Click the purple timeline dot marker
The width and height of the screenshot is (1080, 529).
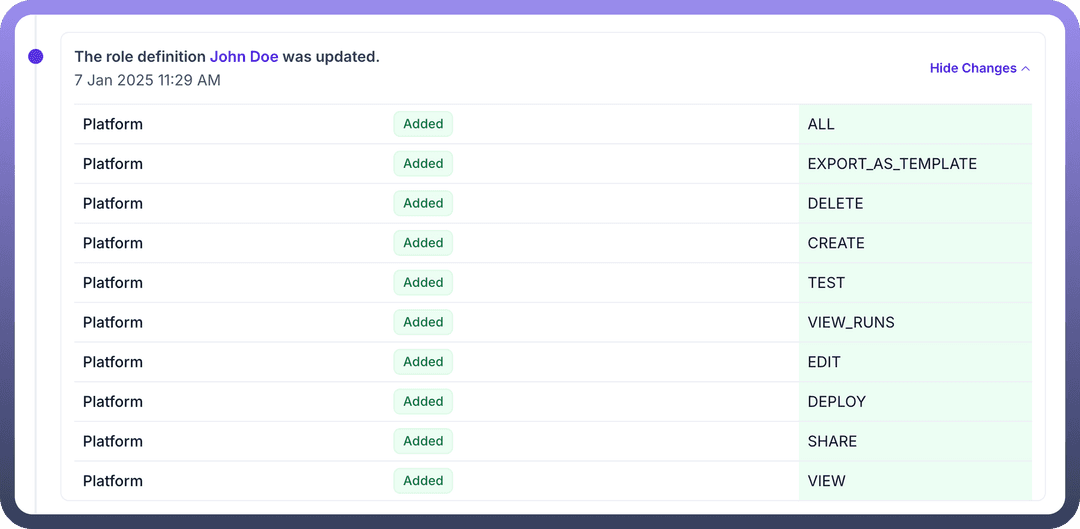click(36, 57)
